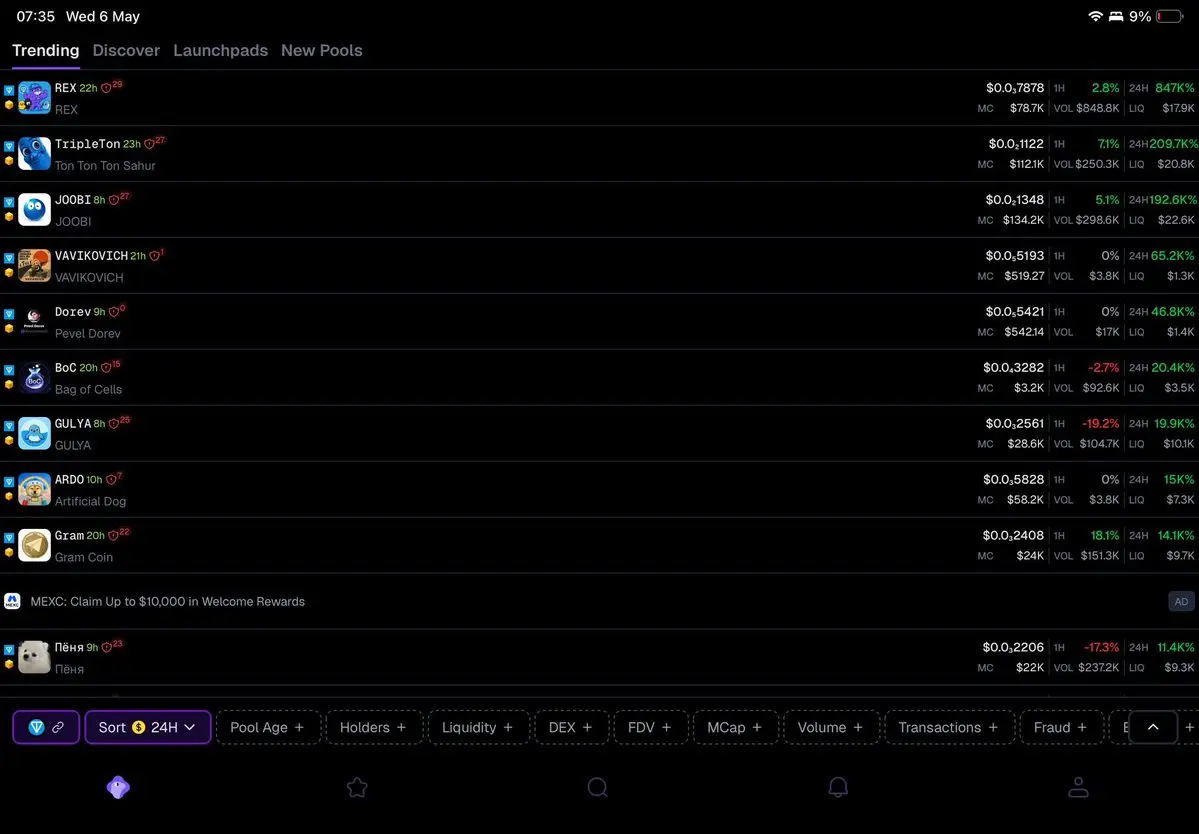Add the DEX filter
This screenshot has height=834, width=1199.
570,727
